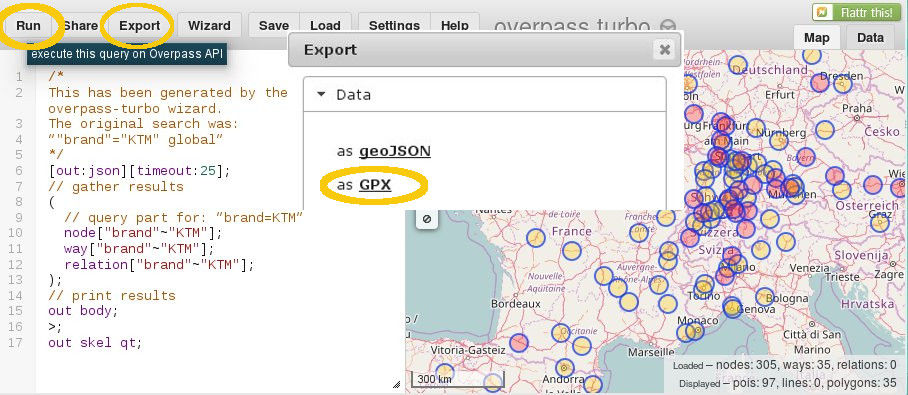908x395 pixels.
Task: Collapse the Data section expander
Action: click(x=321, y=94)
